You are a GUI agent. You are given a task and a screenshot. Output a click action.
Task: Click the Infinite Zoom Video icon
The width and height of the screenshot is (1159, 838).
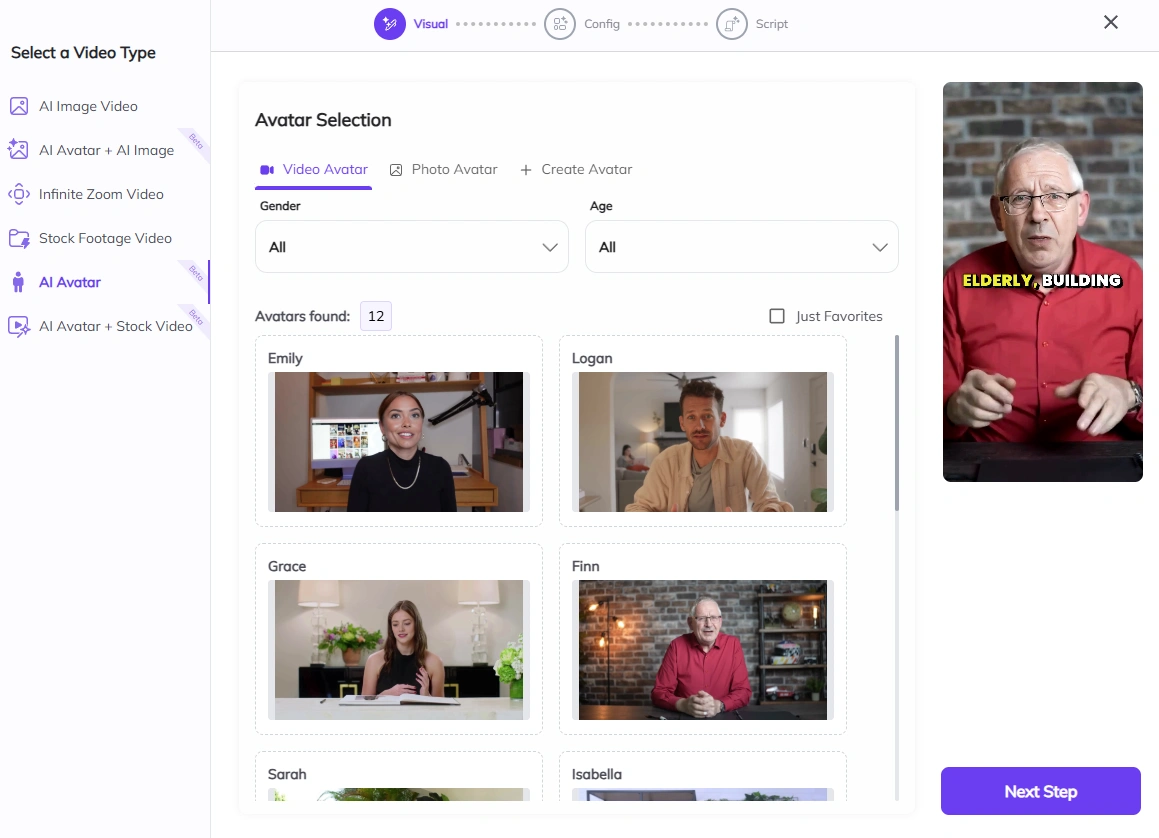[18, 194]
